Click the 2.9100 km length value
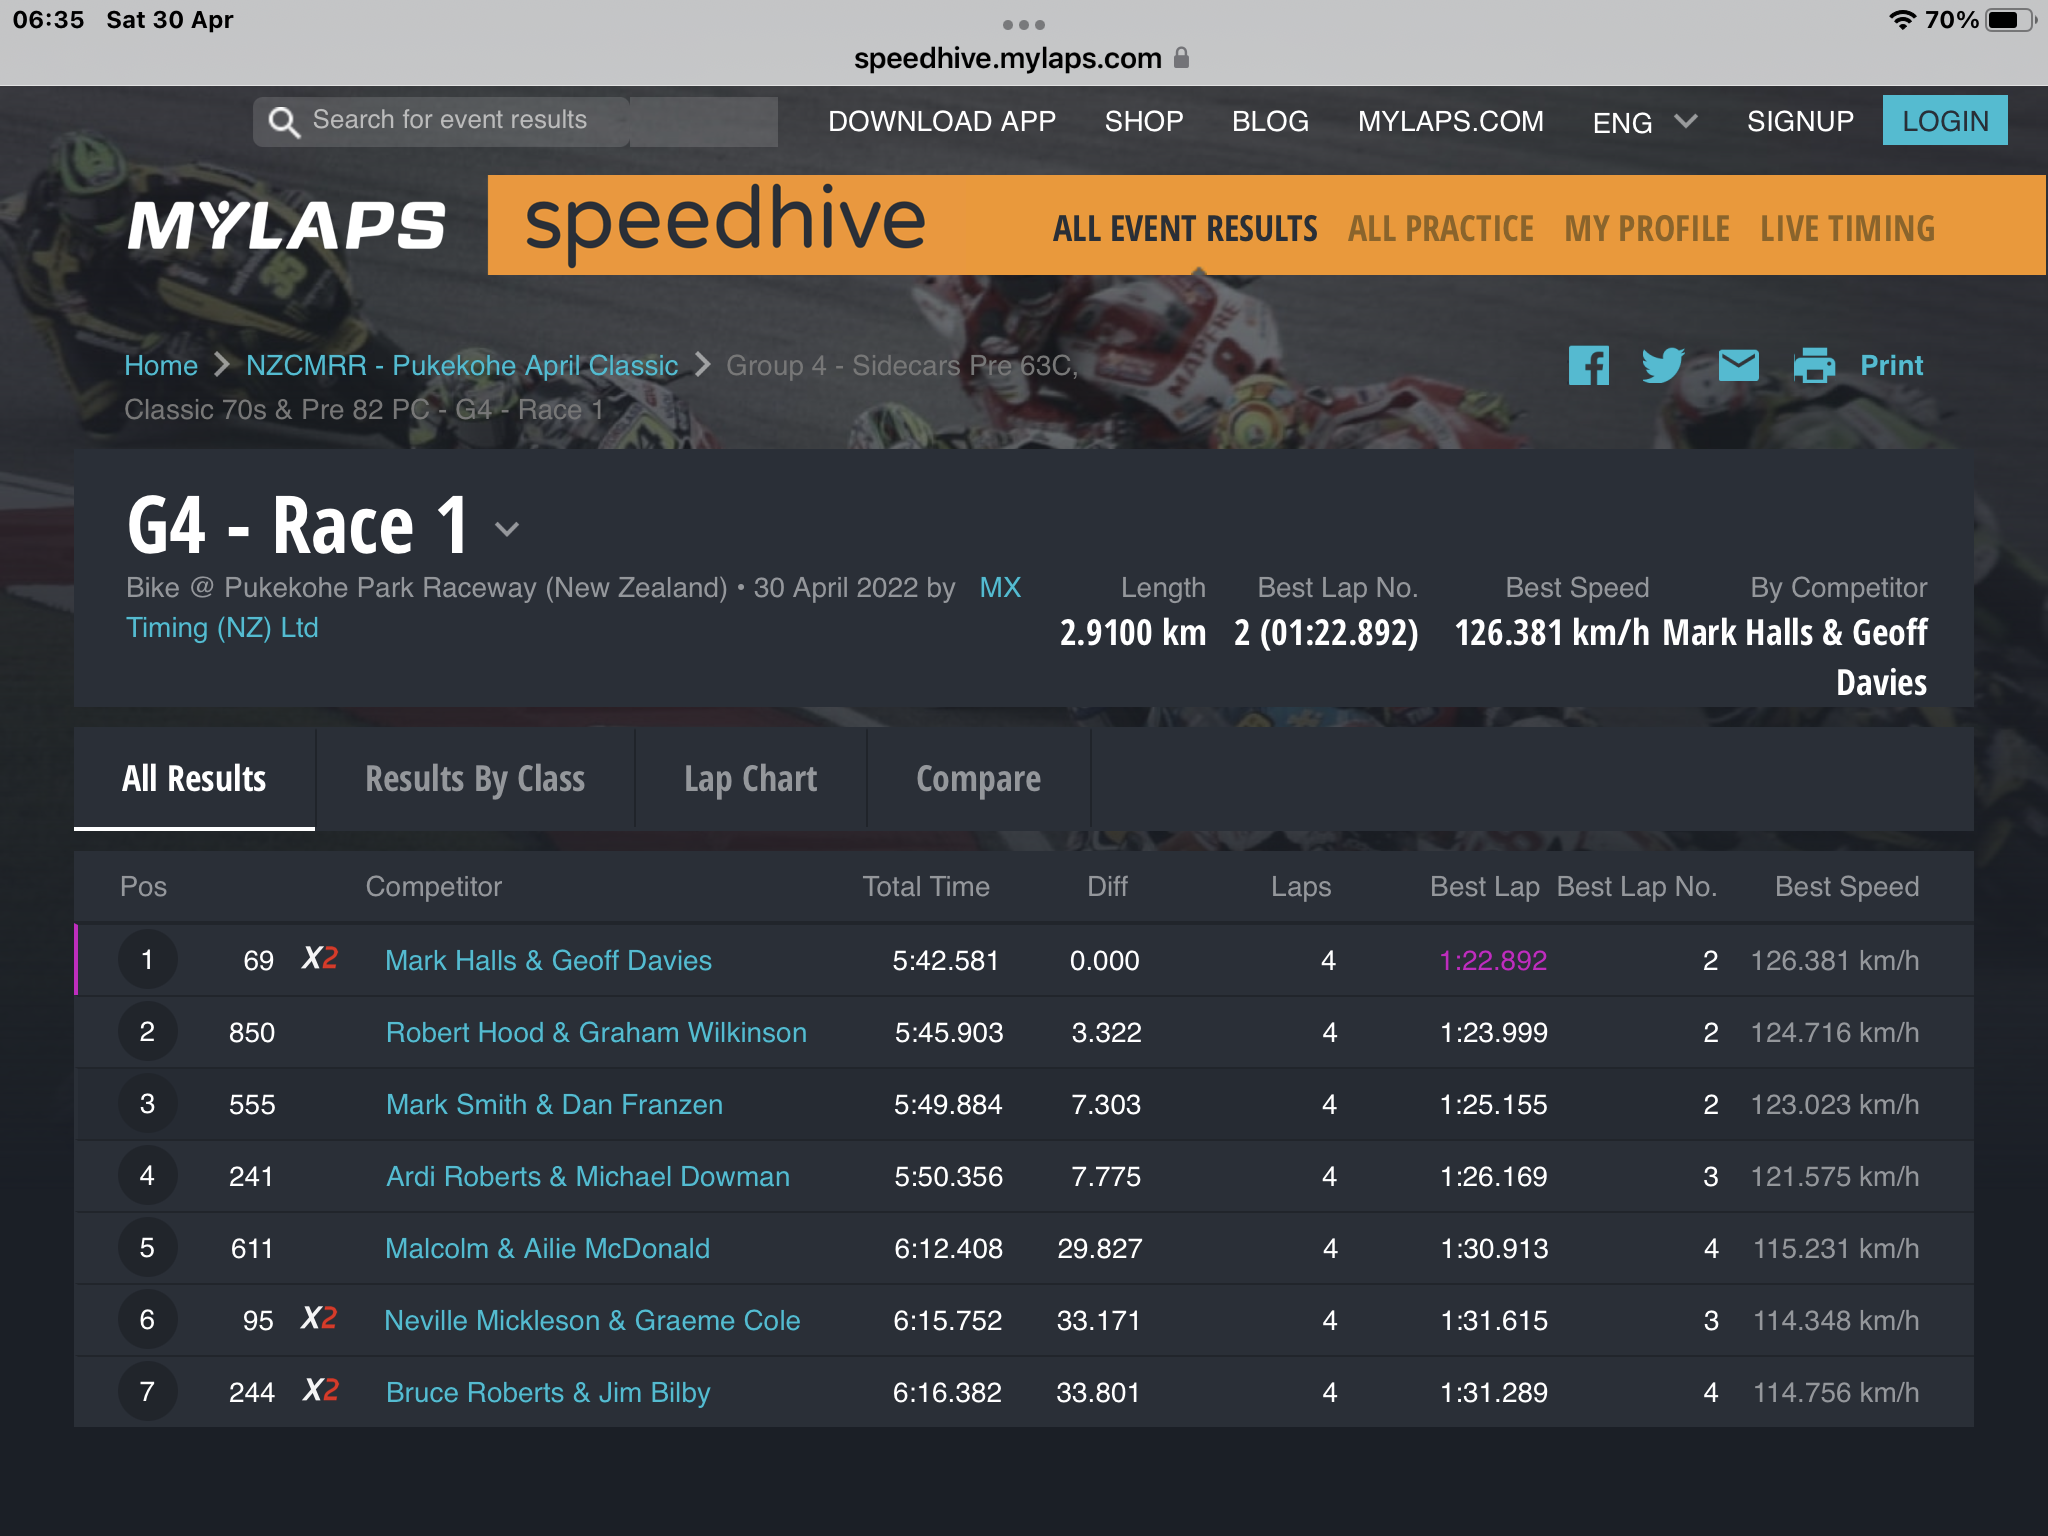2048x1536 pixels. (x=1133, y=632)
